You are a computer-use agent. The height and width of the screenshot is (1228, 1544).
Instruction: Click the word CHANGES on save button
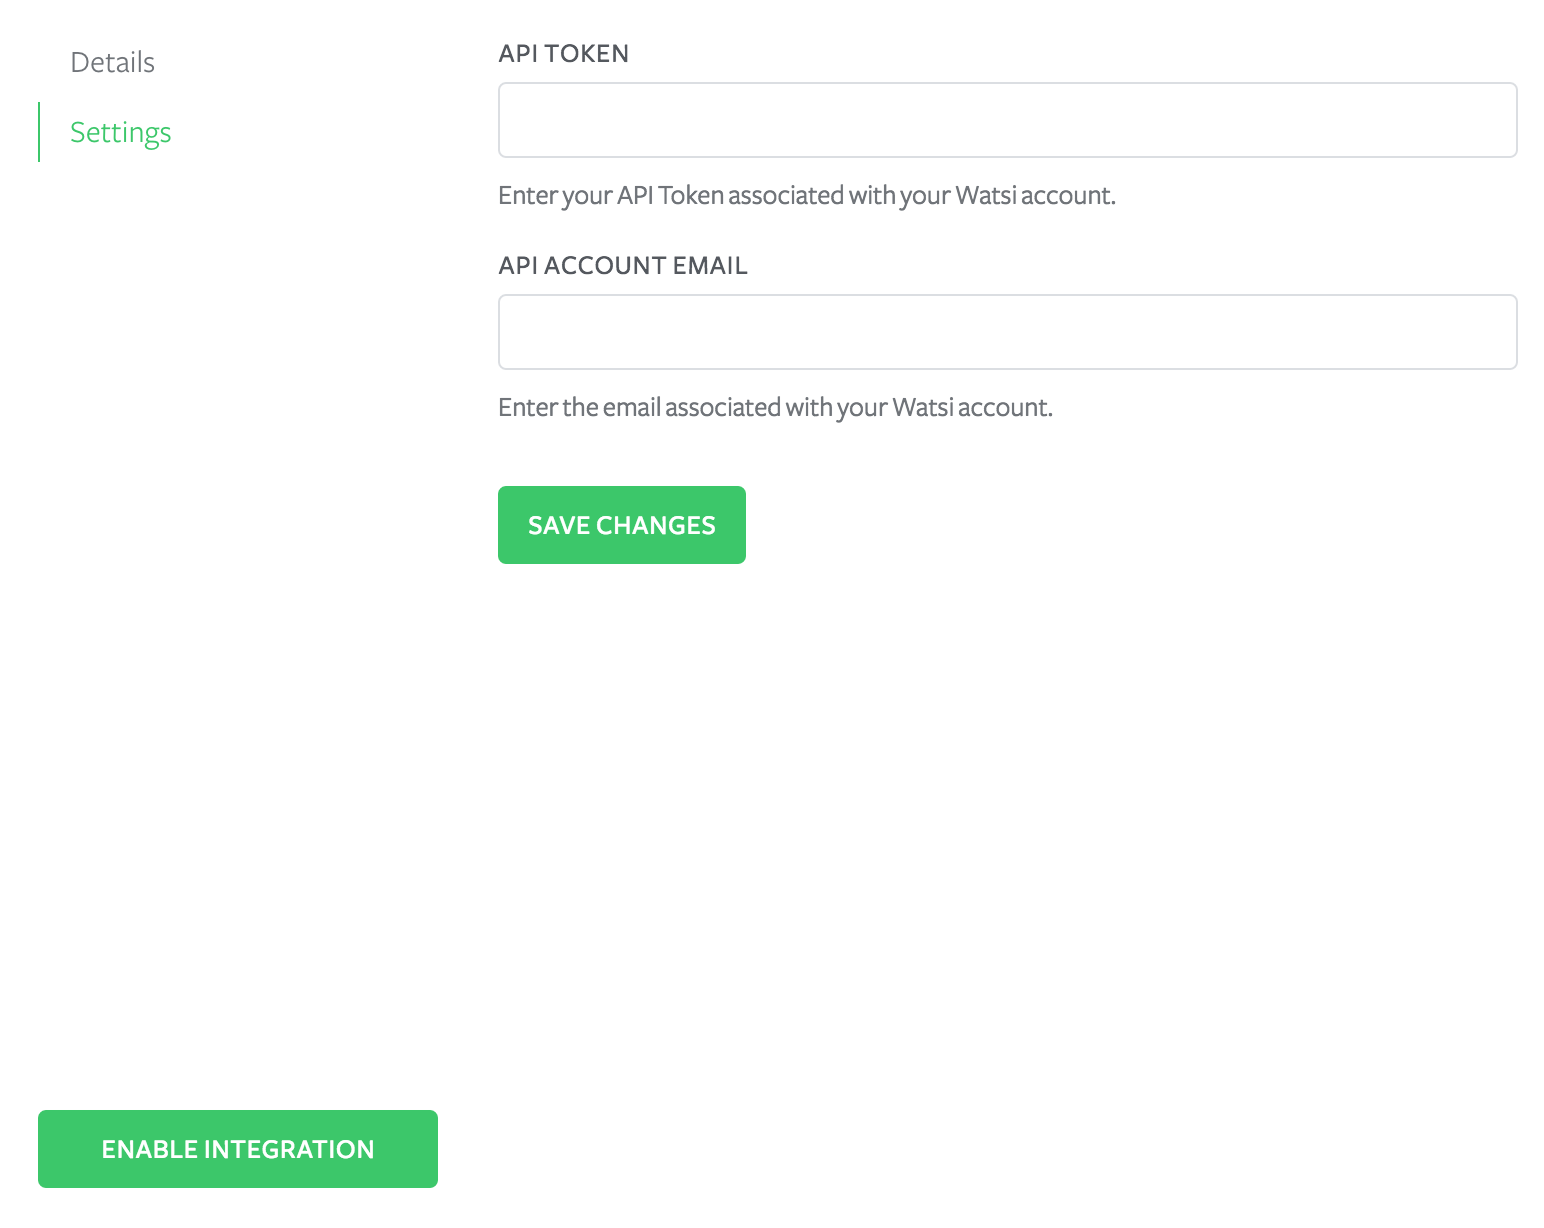click(656, 525)
